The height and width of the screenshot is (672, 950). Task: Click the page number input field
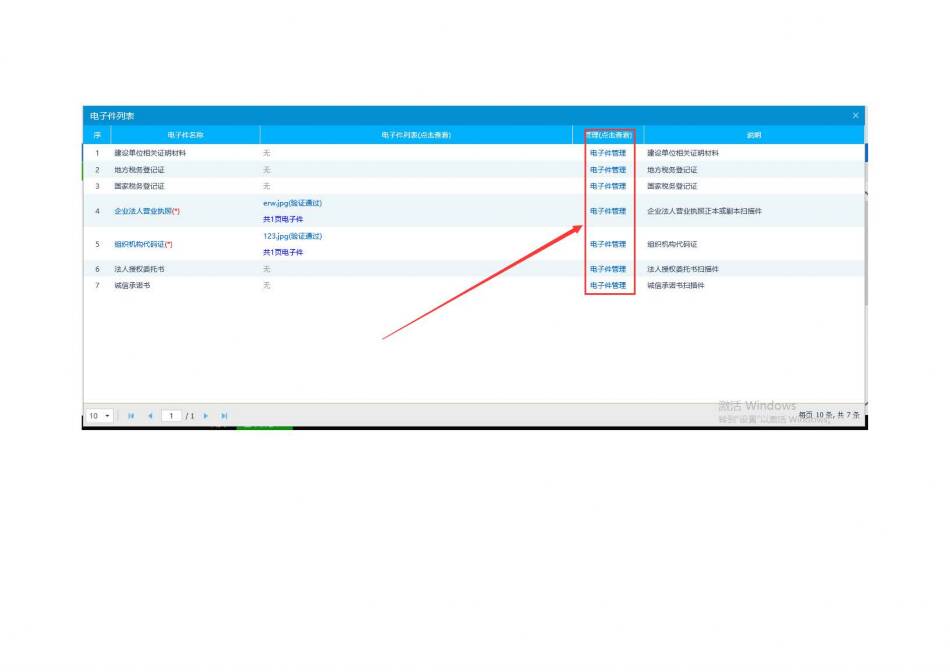pyautogui.click(x=171, y=416)
